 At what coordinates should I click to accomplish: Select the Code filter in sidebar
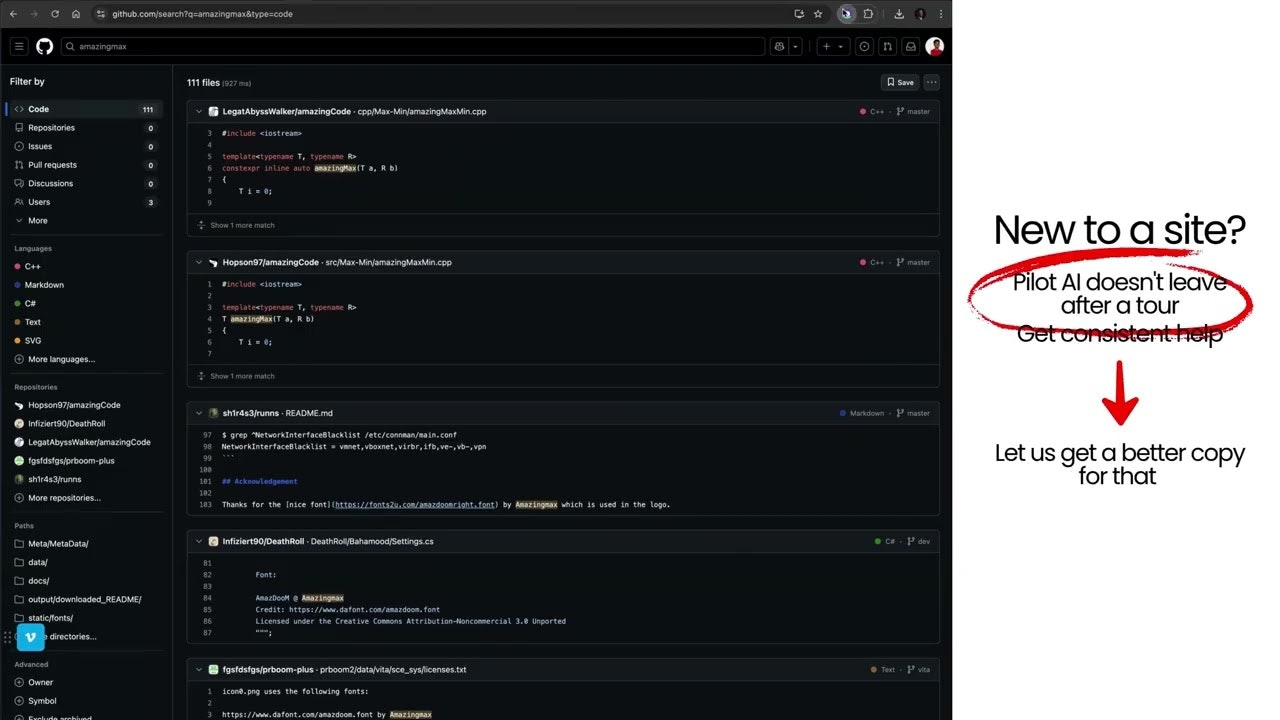[84, 109]
